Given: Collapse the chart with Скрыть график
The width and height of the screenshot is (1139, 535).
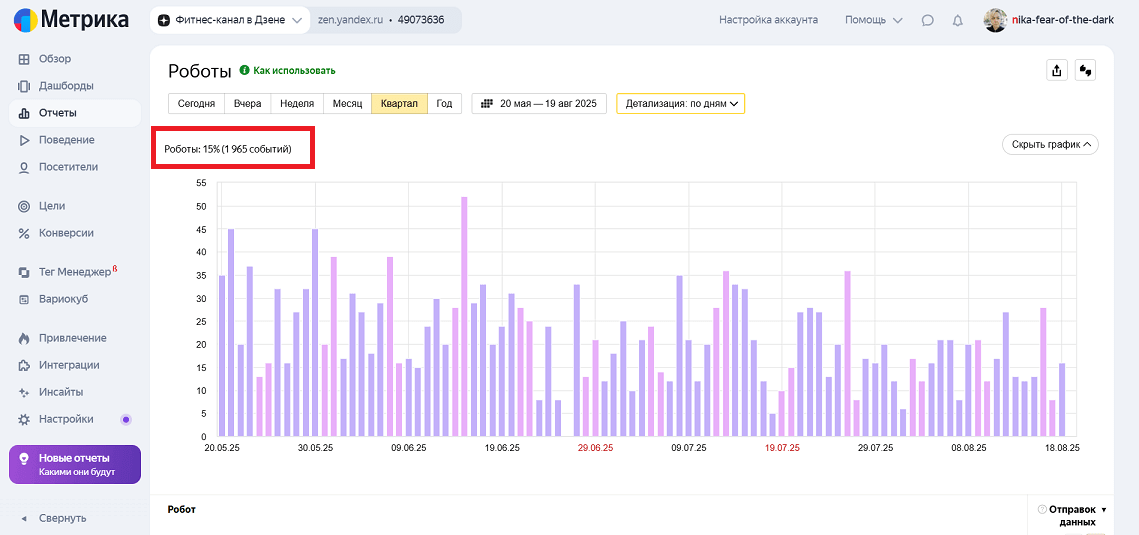Looking at the screenshot, I should point(1050,144).
